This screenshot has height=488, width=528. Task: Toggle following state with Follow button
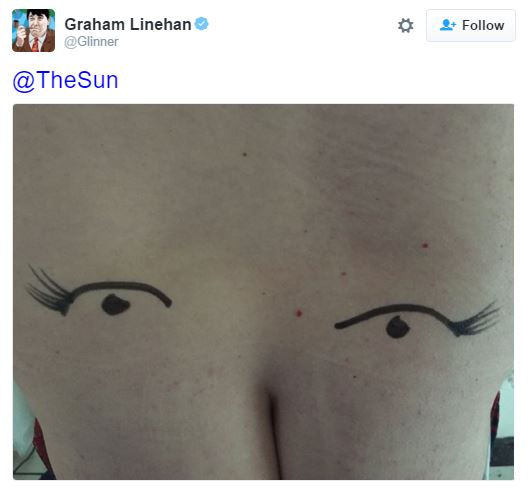click(470, 26)
